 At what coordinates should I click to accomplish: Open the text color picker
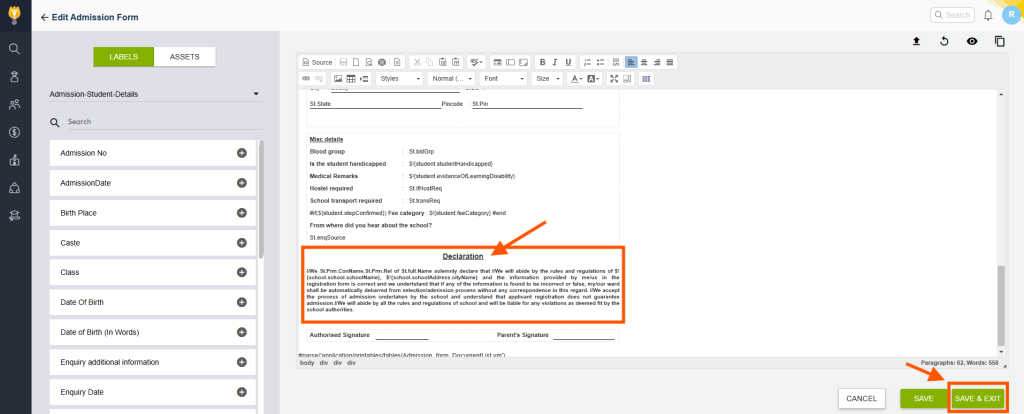(576, 78)
